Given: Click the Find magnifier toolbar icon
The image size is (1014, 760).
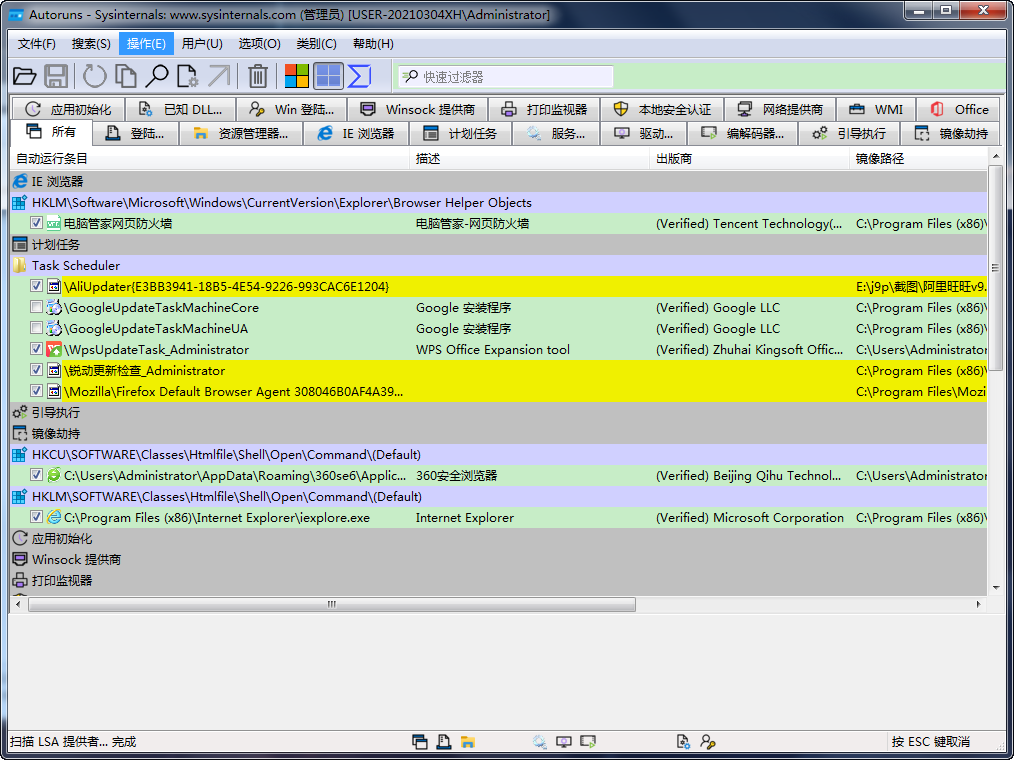Looking at the screenshot, I should [x=156, y=76].
